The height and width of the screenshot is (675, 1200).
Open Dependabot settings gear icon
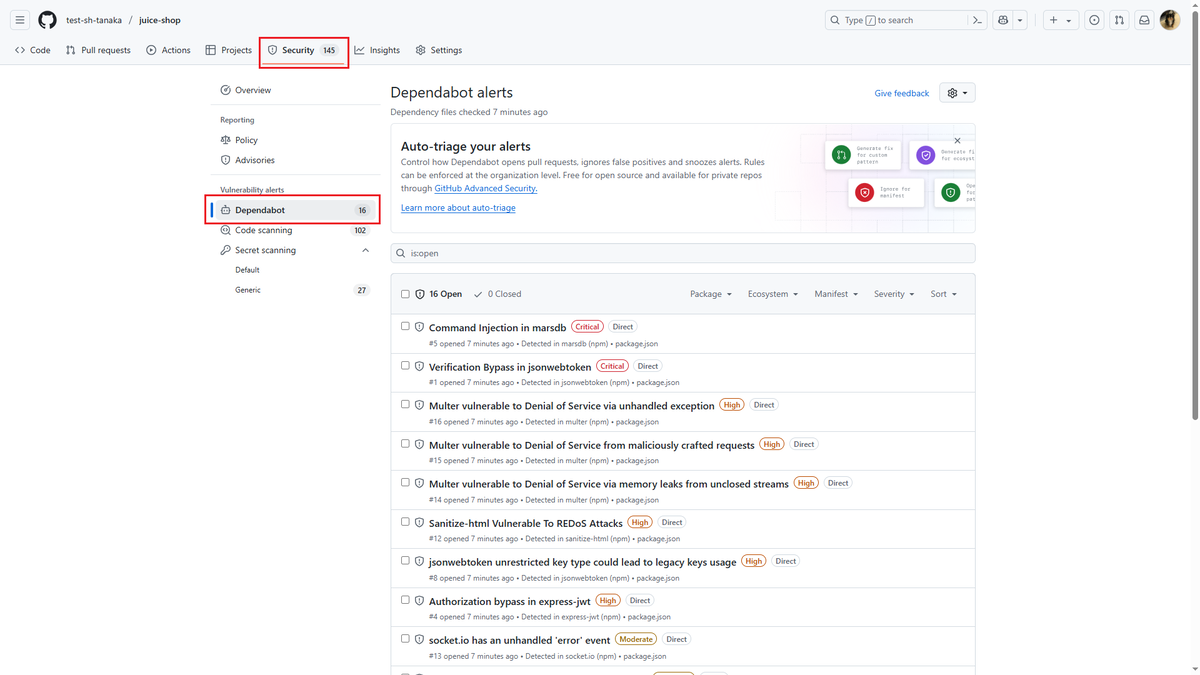coord(957,93)
